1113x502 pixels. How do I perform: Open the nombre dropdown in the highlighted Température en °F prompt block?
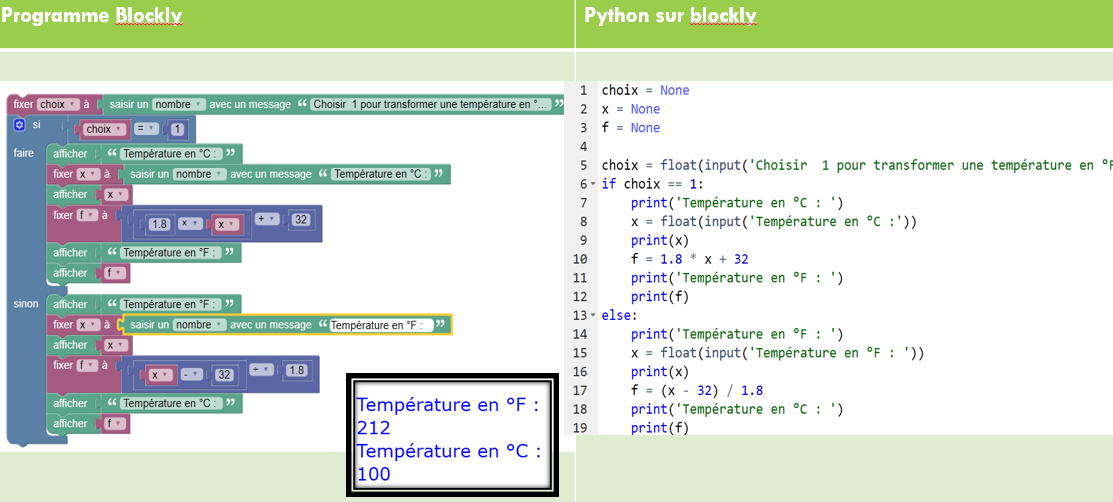pyautogui.click(x=199, y=324)
